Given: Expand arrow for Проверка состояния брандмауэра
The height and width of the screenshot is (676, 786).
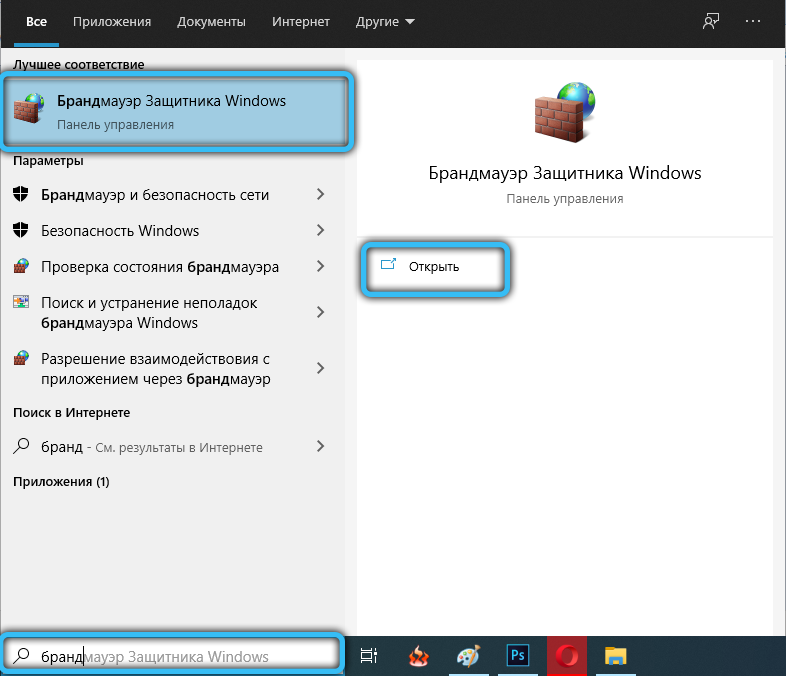Looking at the screenshot, I should click(x=320, y=267).
